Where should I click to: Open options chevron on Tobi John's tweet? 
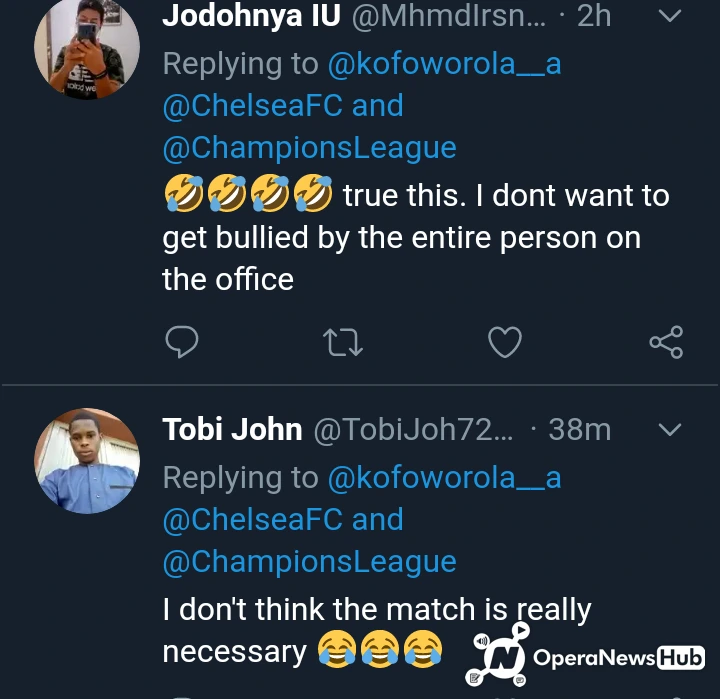tap(669, 430)
